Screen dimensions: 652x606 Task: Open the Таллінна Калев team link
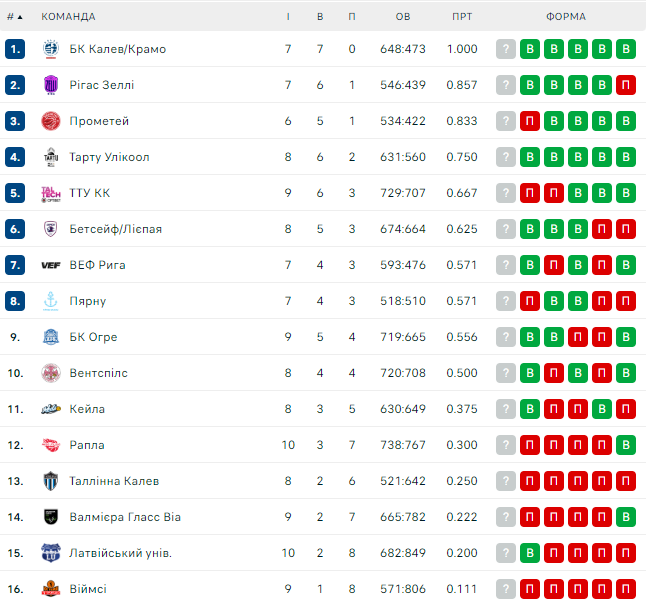pyautogui.click(x=114, y=481)
